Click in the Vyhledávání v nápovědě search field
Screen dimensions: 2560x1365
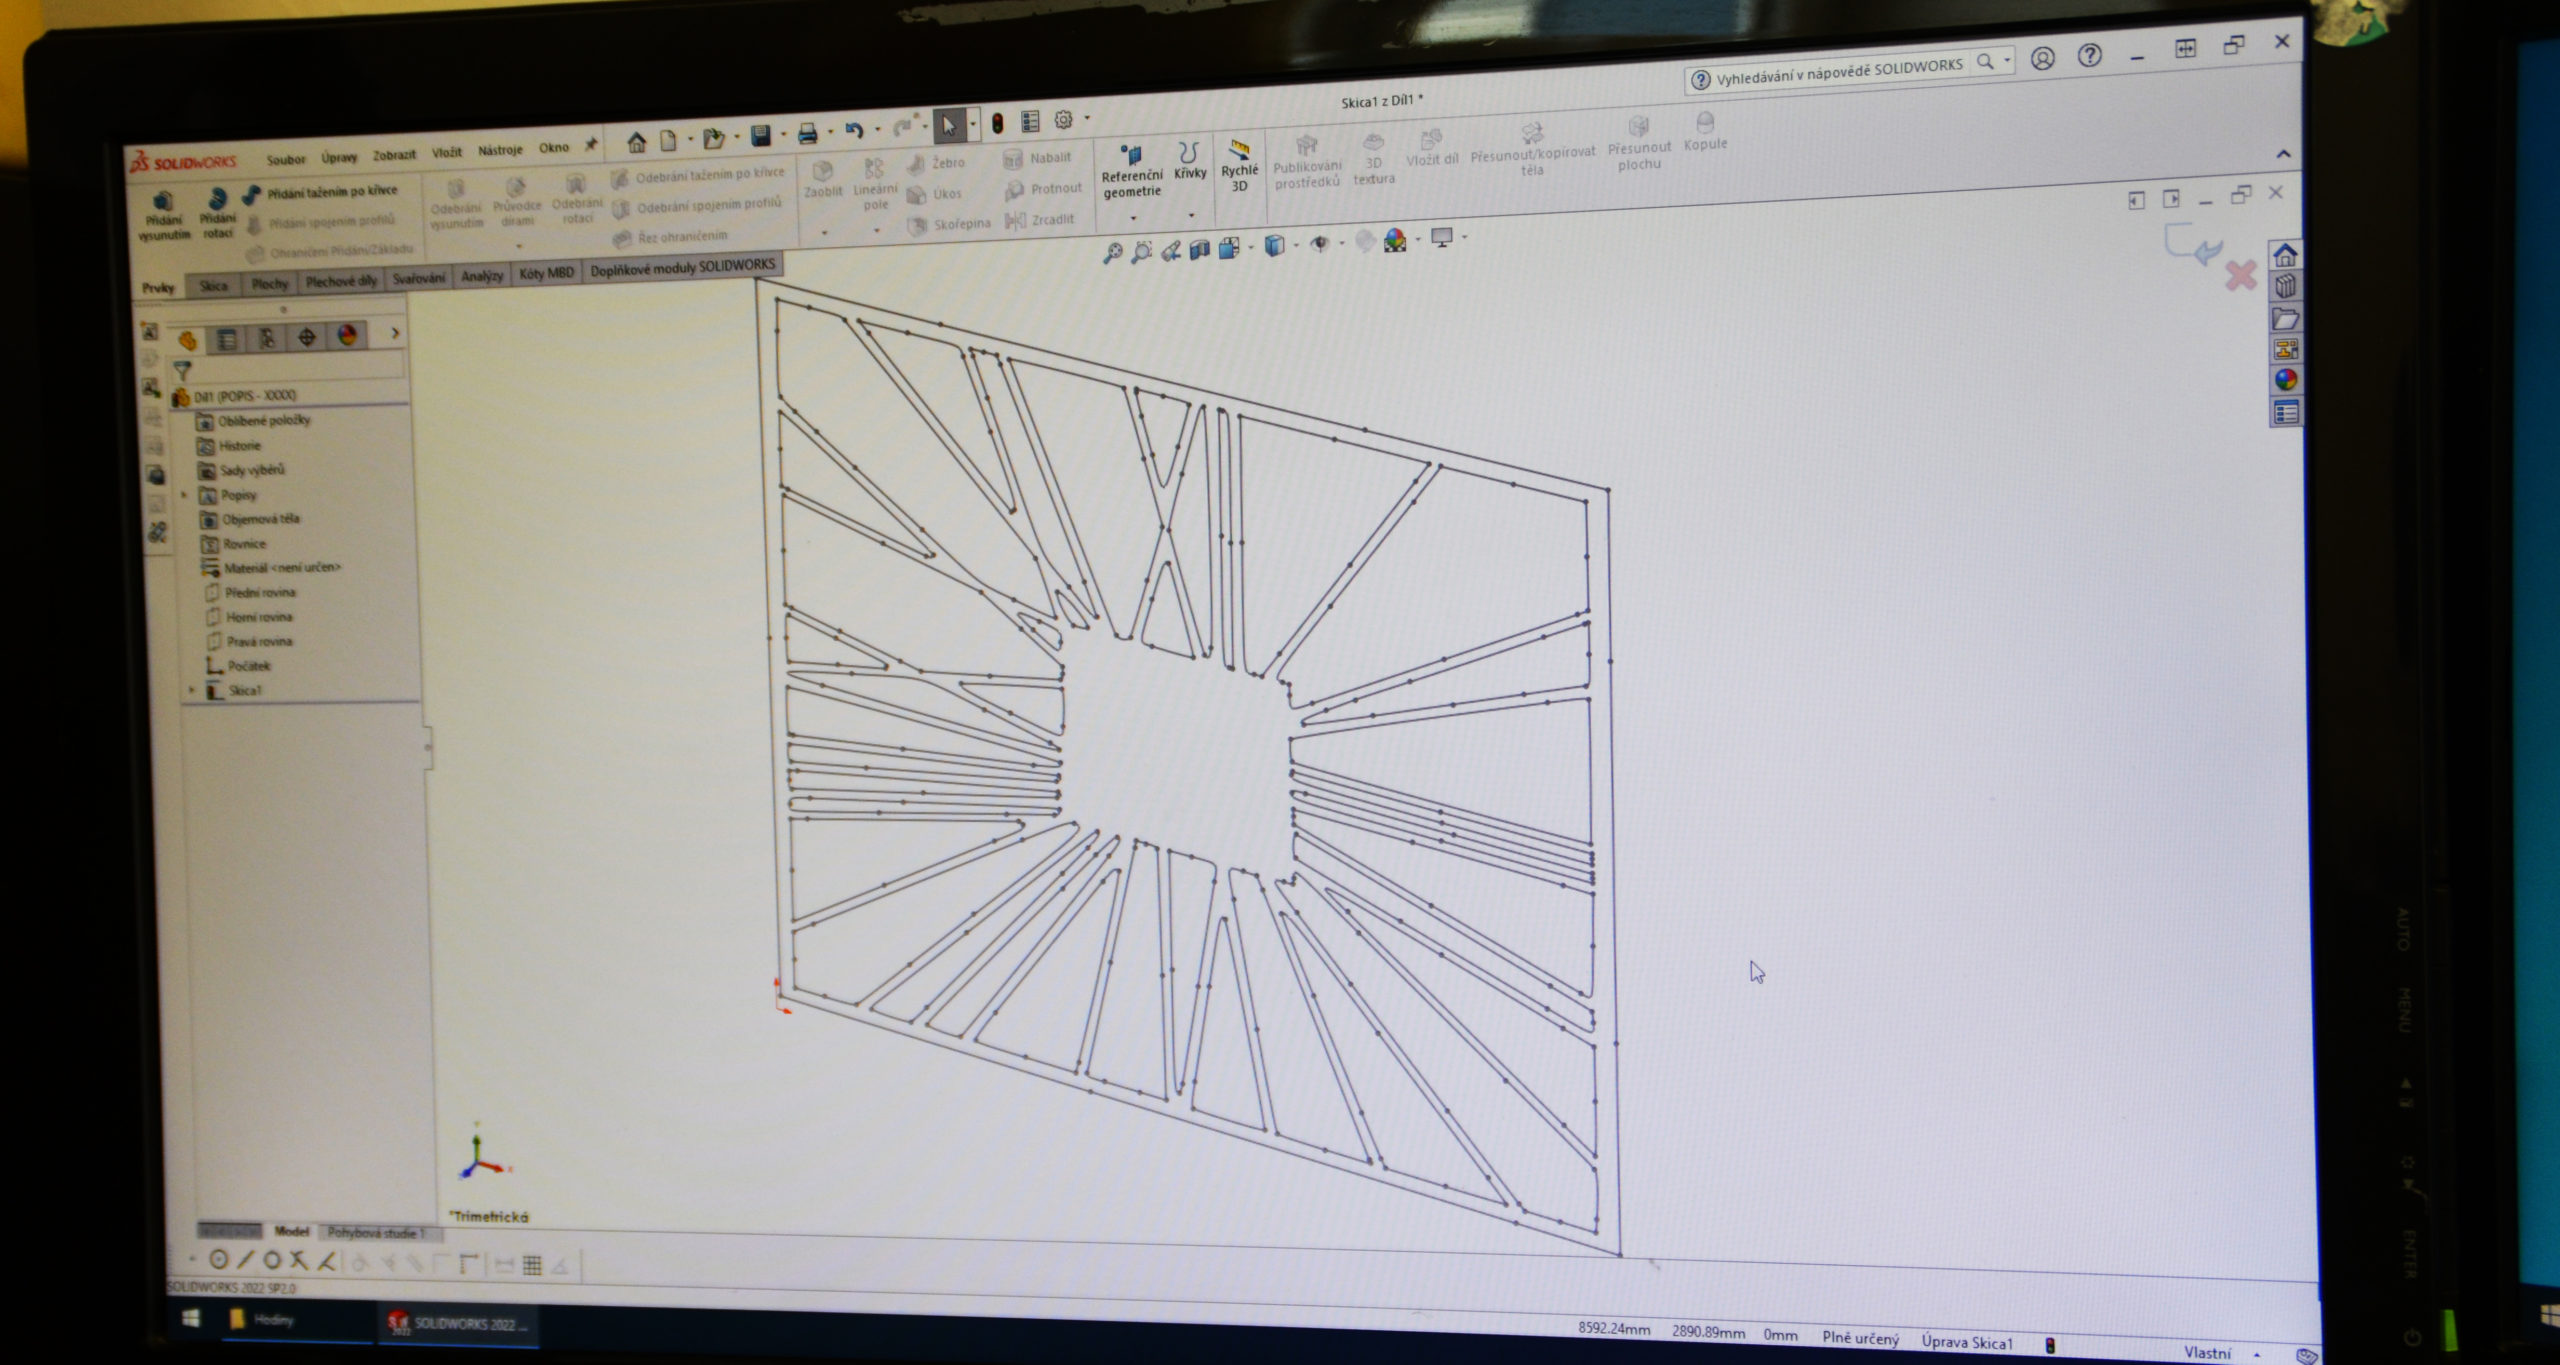point(1839,72)
